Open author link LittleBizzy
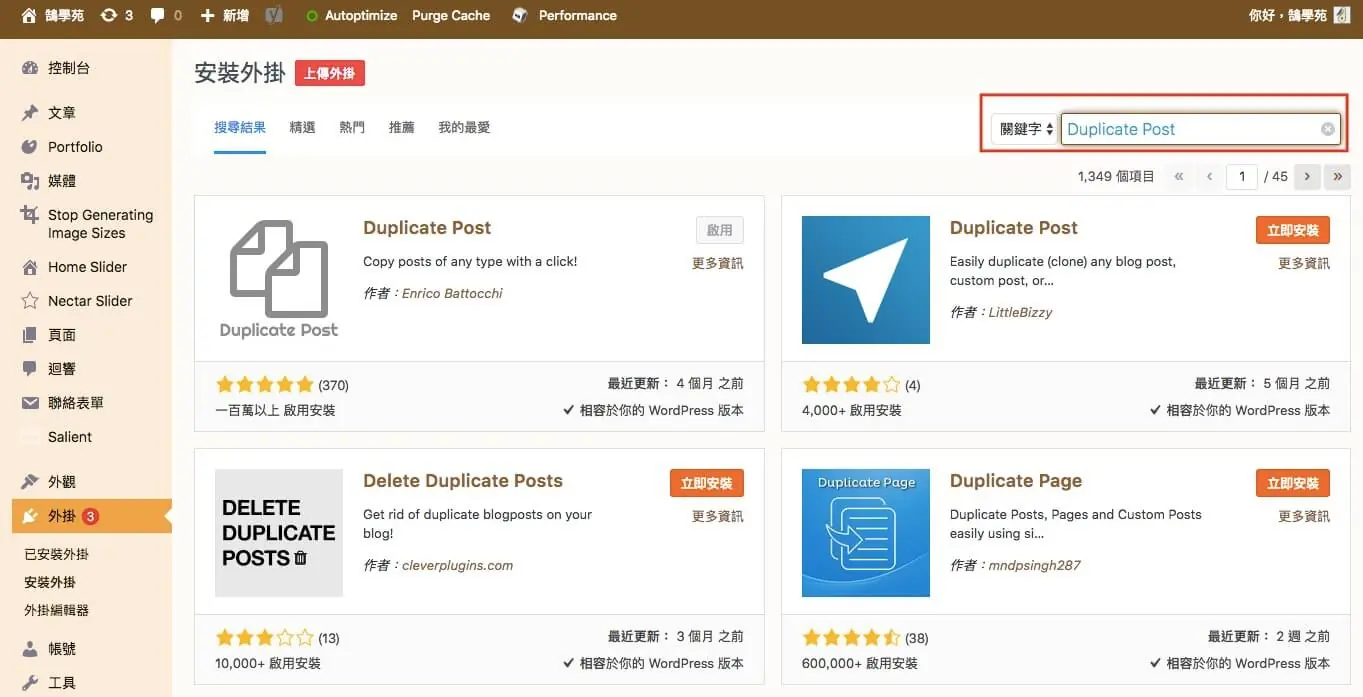Image resolution: width=1363 pixels, height=697 pixels. (x=1020, y=312)
